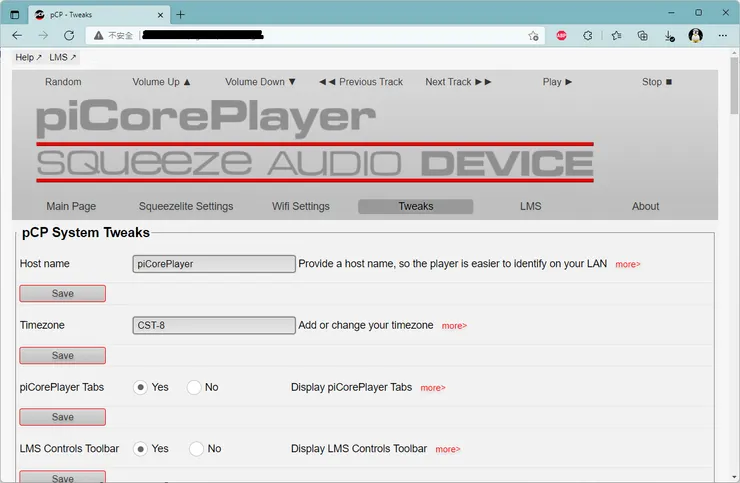Open Wifi Settings tab
Screen dimensions: 740x483
coord(301,206)
